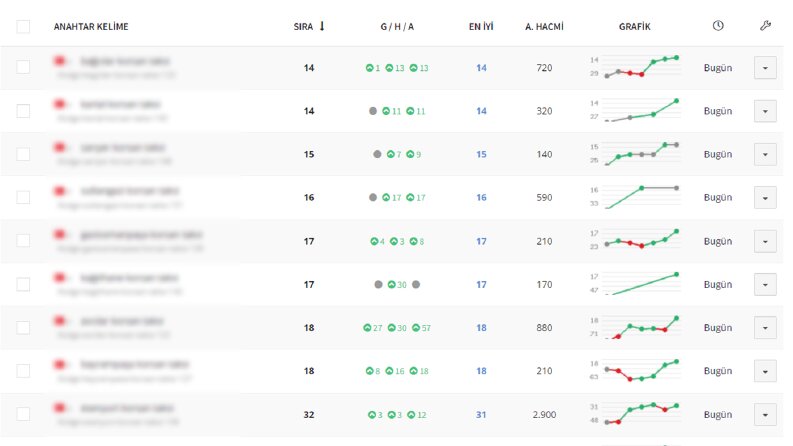Viewport: 793px width, 446px height.
Task: Click the green up-arrow beside 16 in G/H/A column
Action: [389, 371]
